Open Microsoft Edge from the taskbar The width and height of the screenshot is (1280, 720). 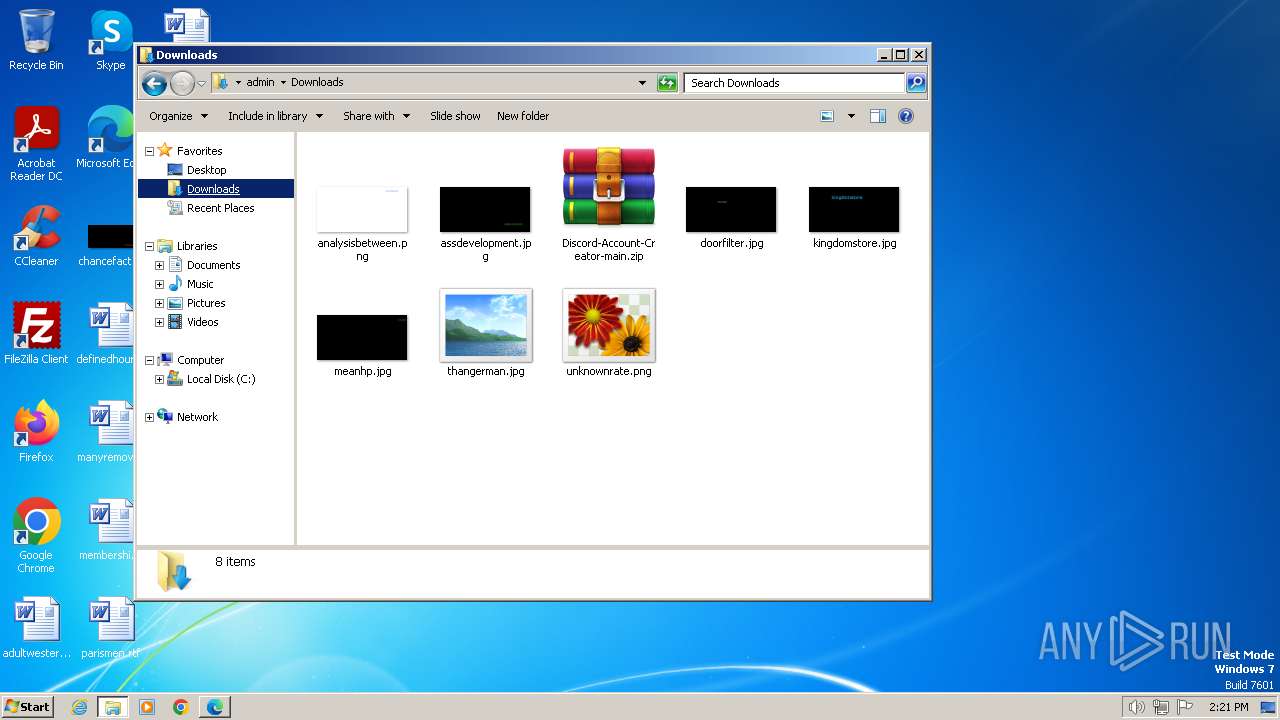(x=215, y=707)
